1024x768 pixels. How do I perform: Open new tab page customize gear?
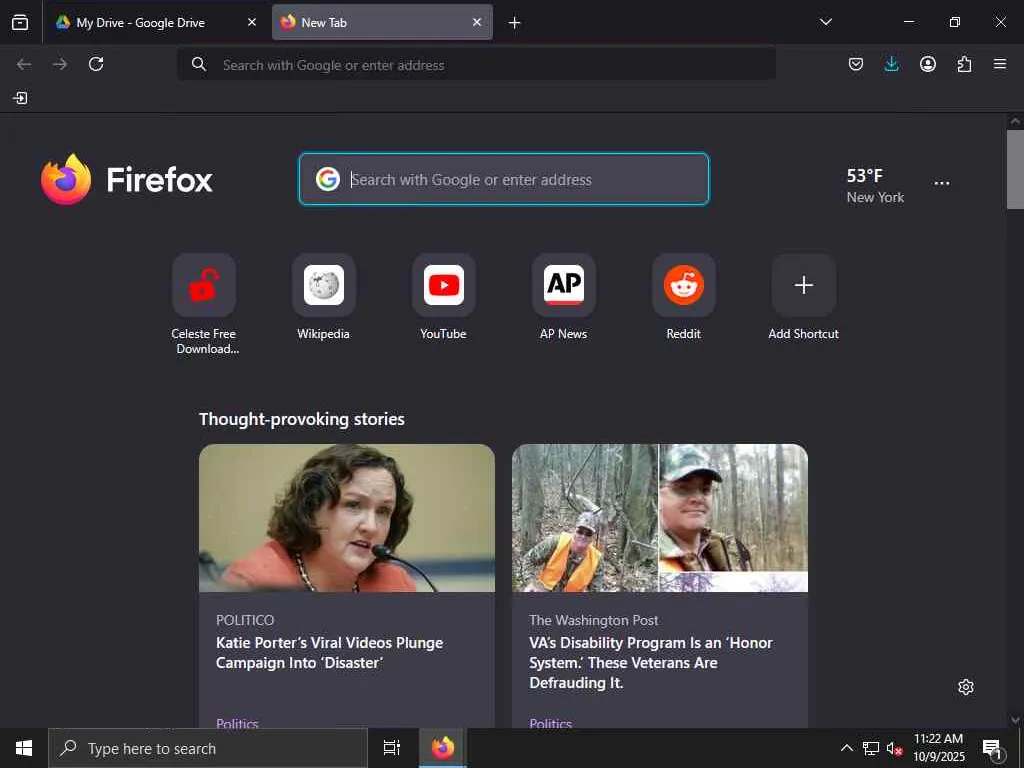click(x=966, y=687)
